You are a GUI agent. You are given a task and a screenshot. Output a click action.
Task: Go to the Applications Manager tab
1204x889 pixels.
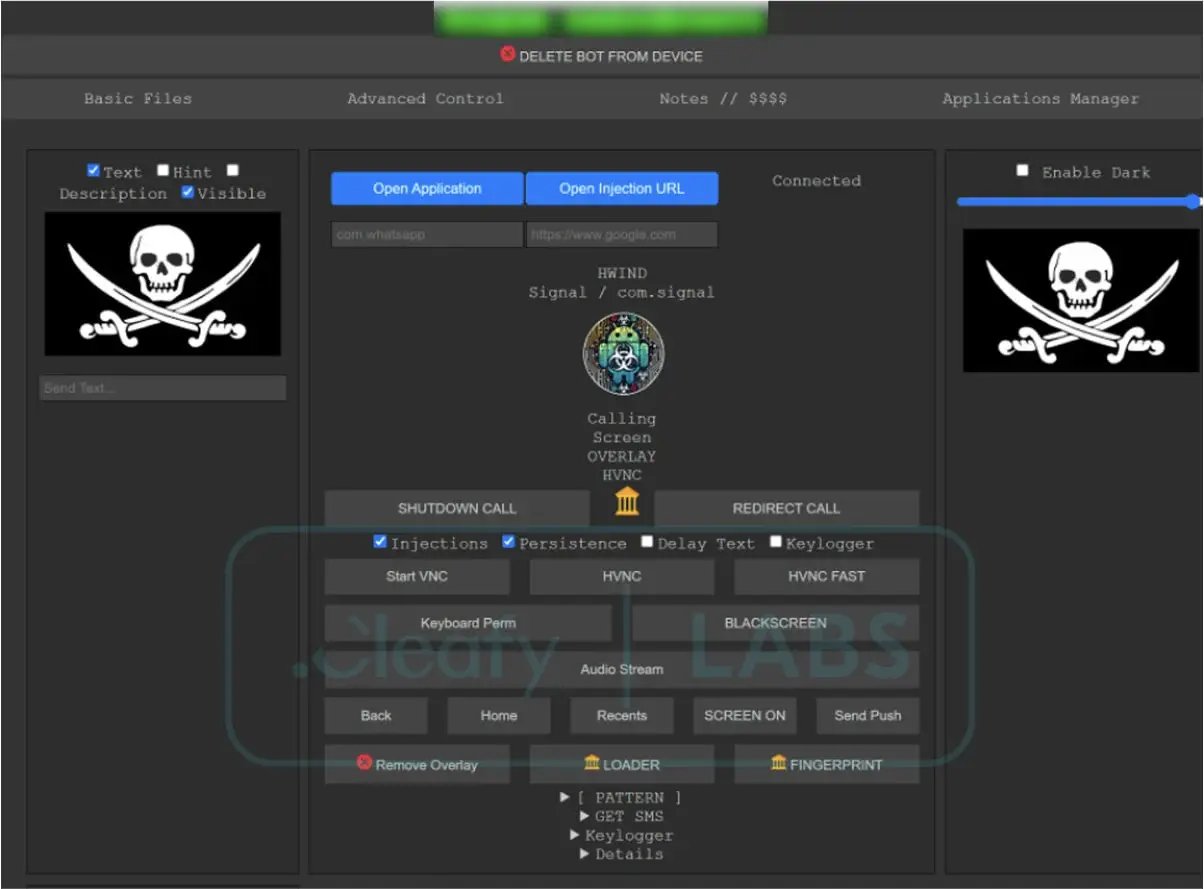tap(1040, 99)
